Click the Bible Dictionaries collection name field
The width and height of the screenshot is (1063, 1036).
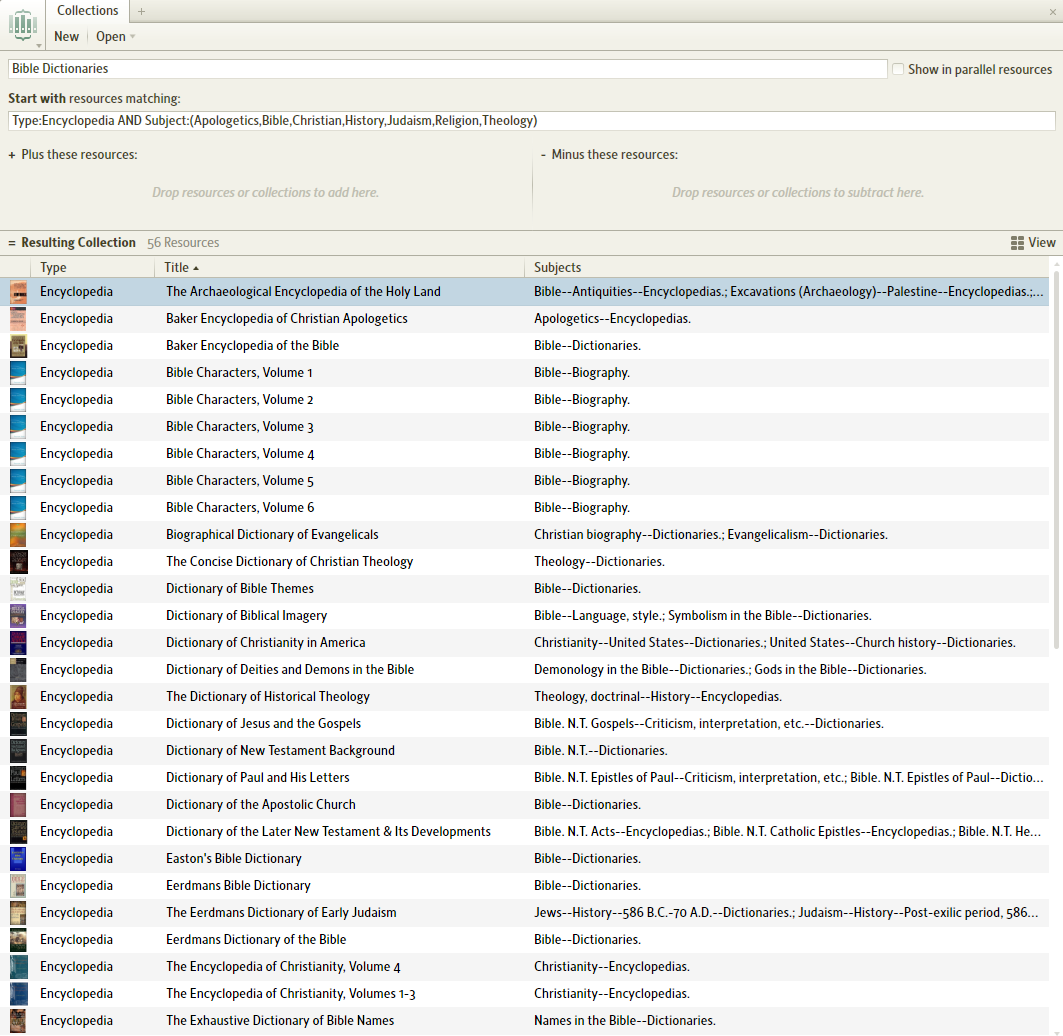[447, 68]
